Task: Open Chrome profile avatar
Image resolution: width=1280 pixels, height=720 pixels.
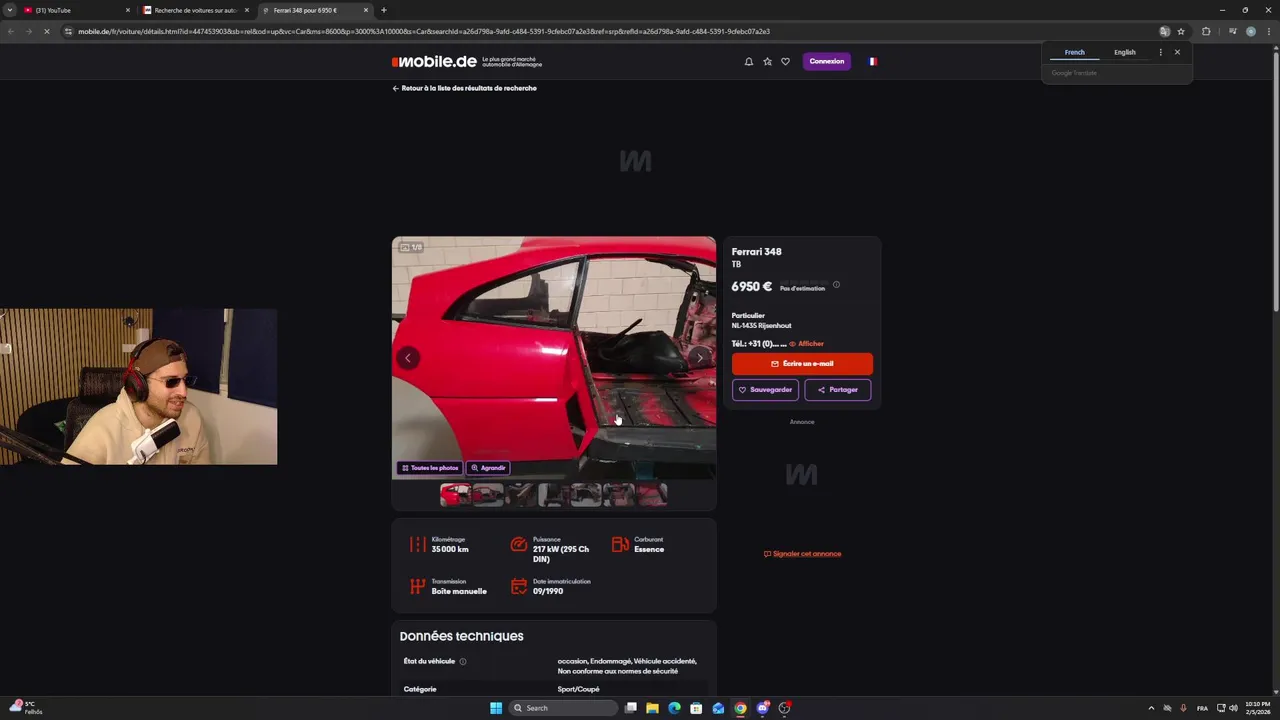Action: point(1251,31)
